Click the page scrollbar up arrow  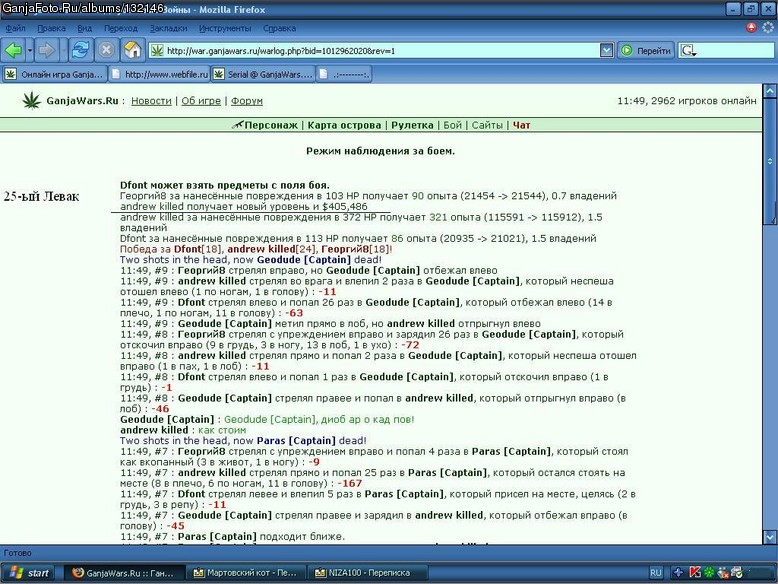770,91
